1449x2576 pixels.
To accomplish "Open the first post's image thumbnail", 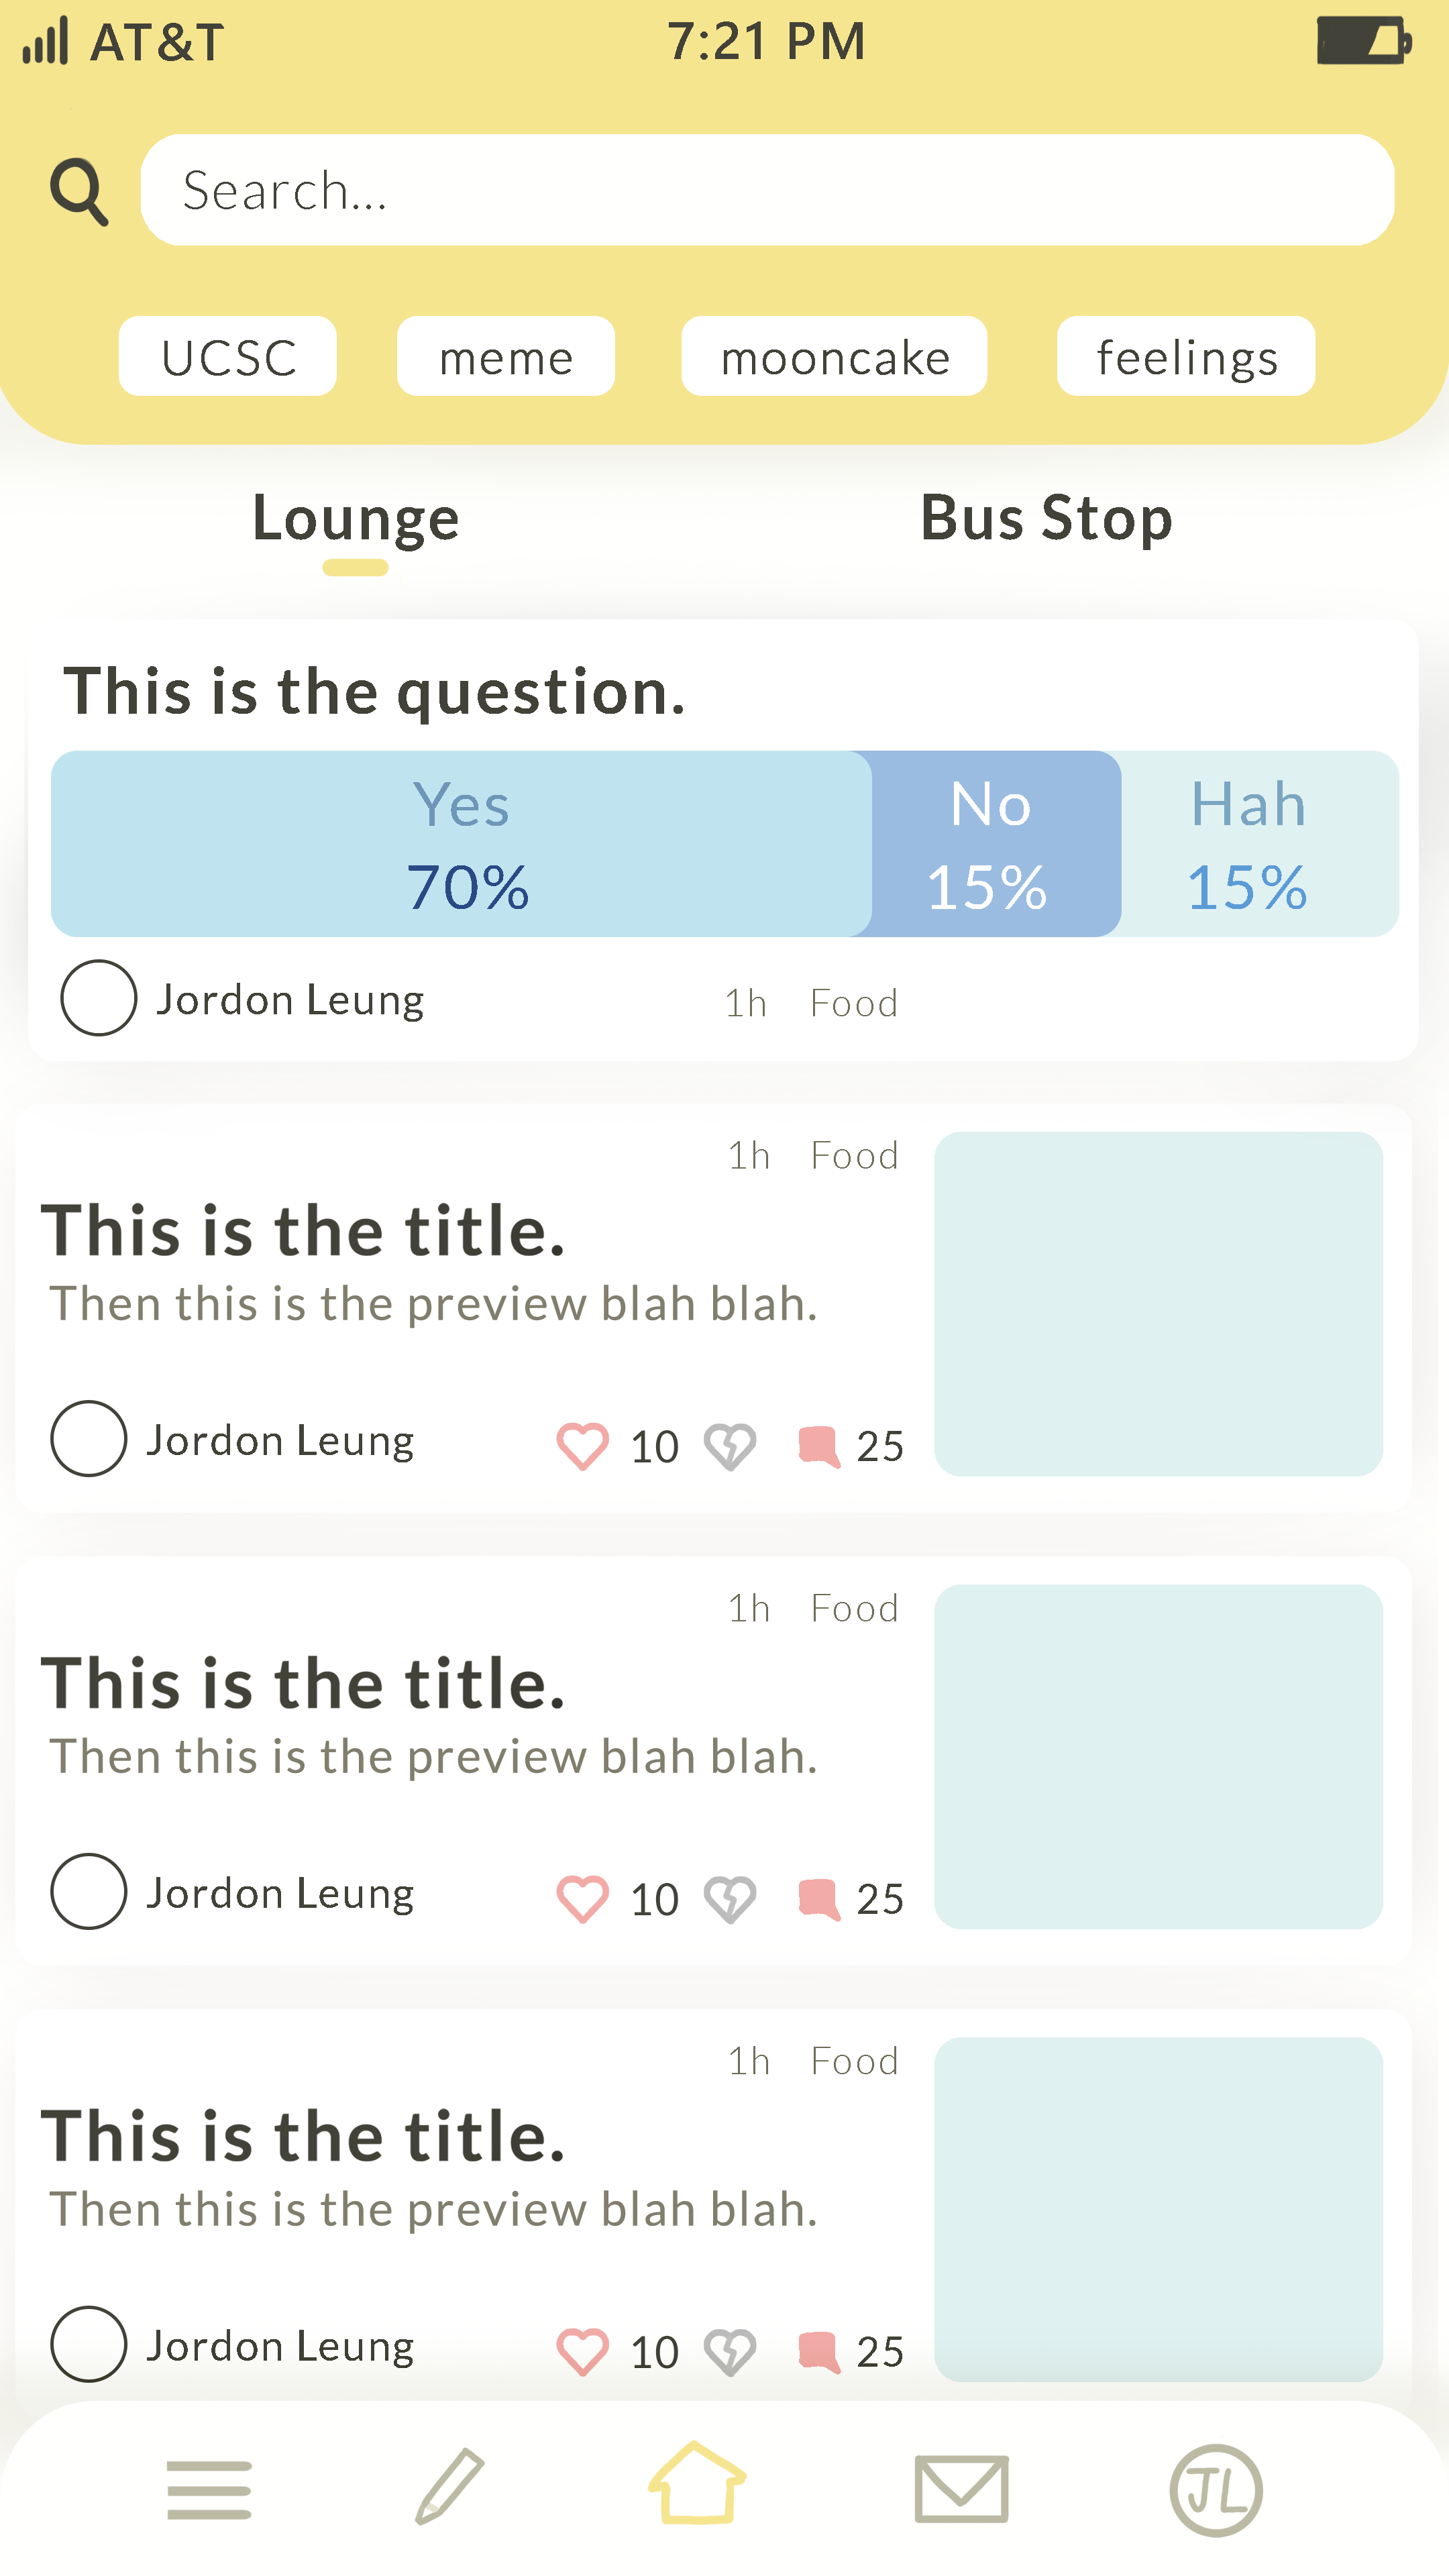I will pos(1158,1304).
